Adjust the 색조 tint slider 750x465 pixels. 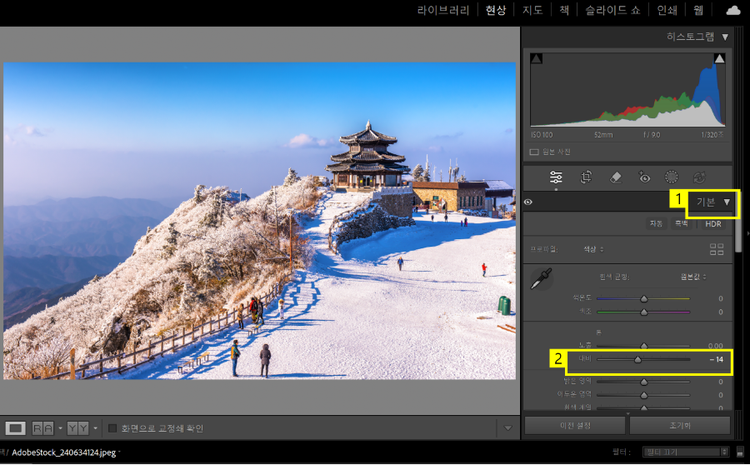point(643,312)
